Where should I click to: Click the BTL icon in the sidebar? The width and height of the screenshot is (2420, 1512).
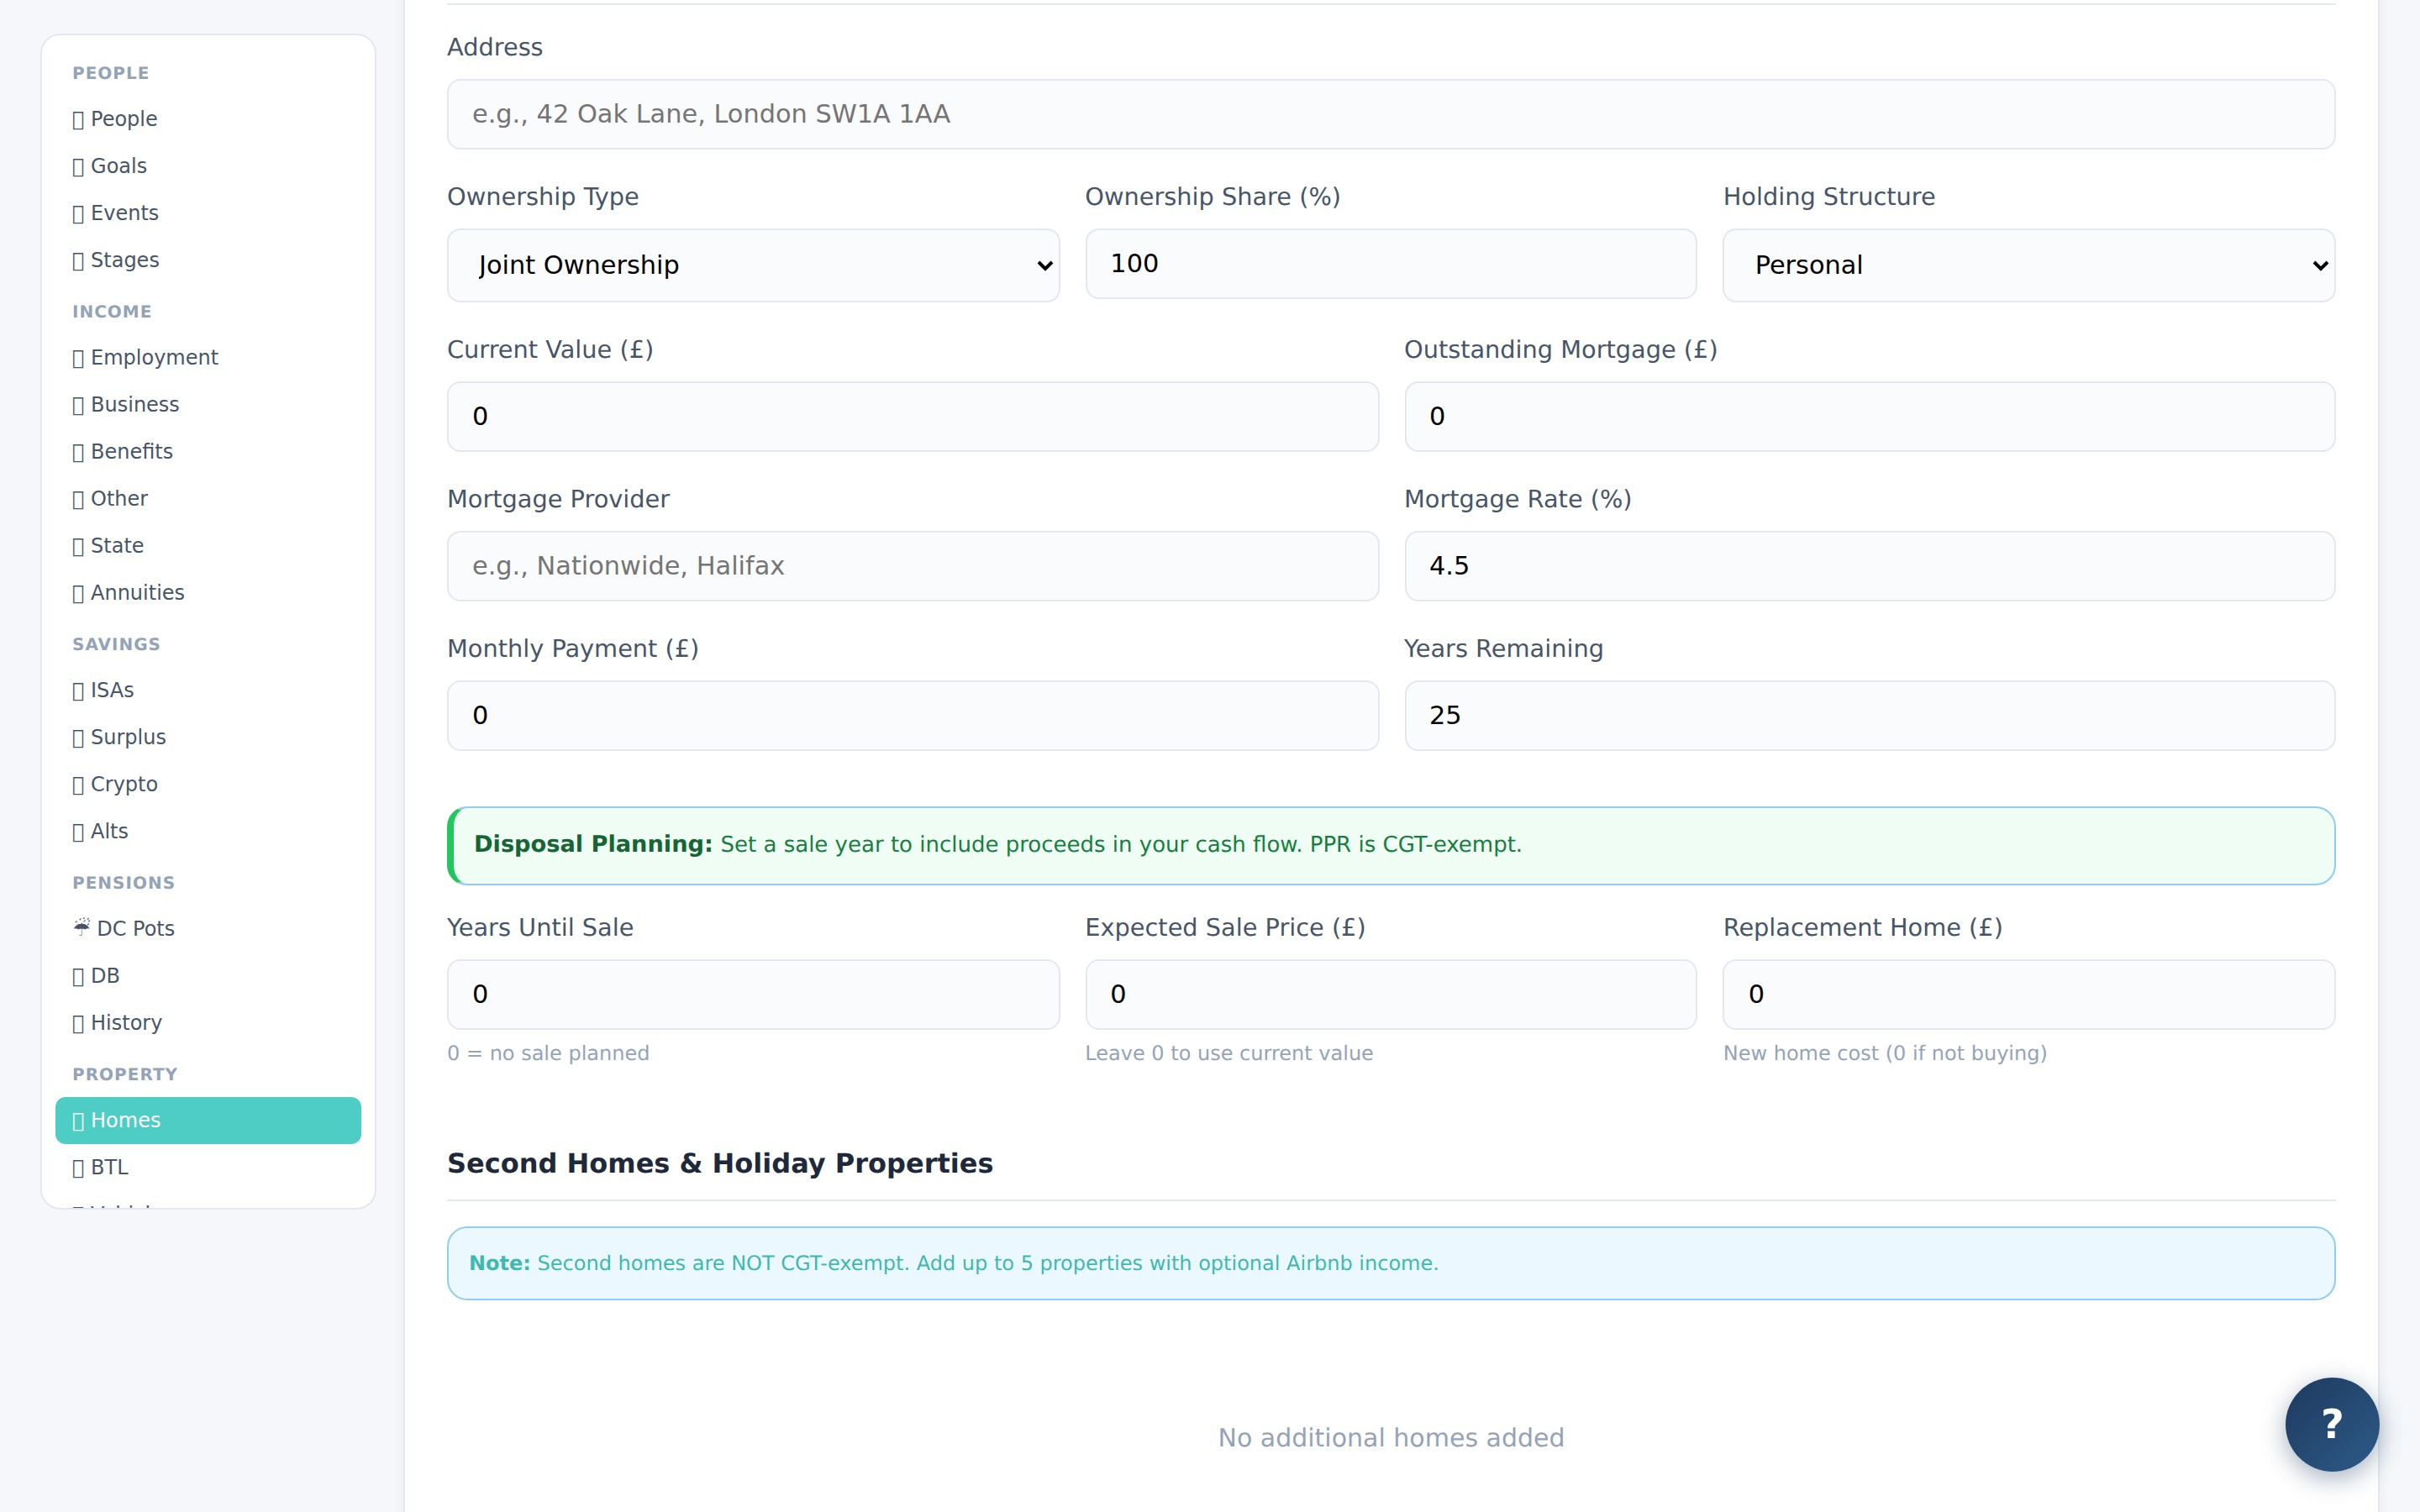point(80,1167)
